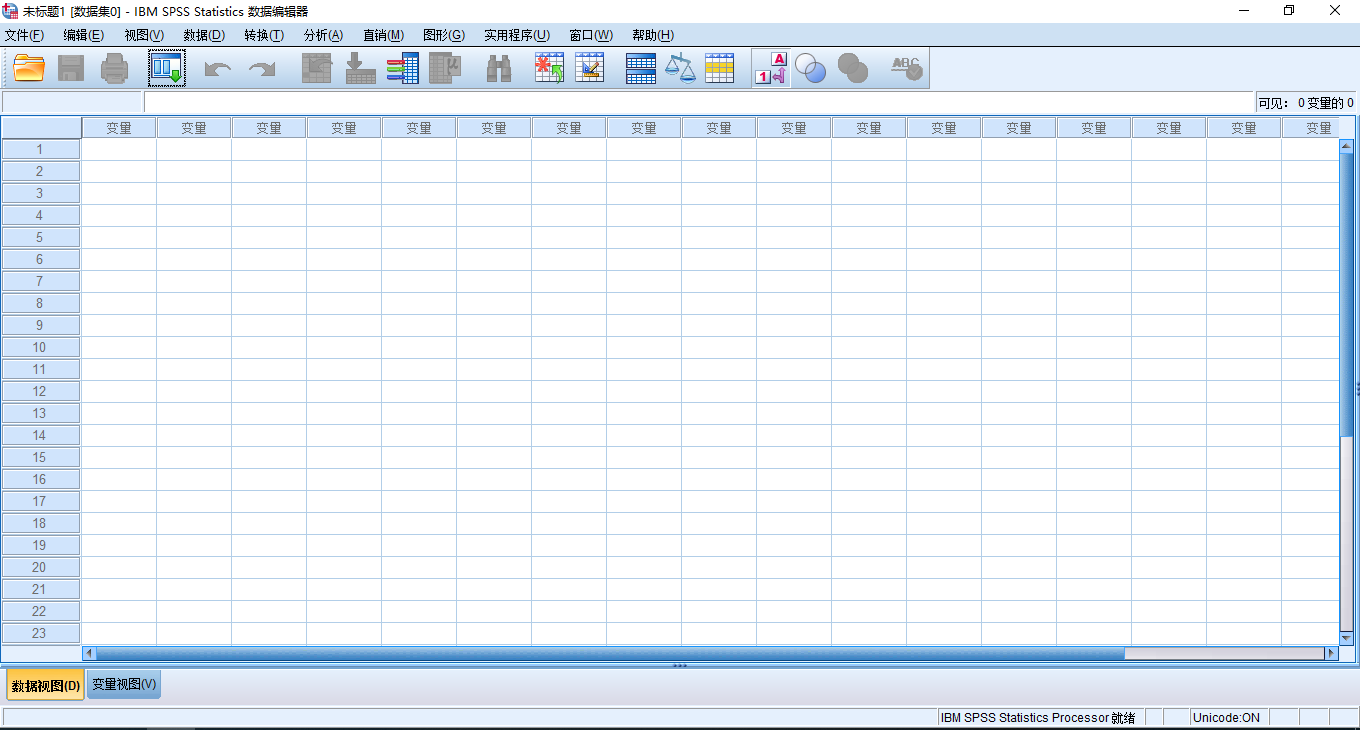Click the 'Unicode:ON' status bar entry
Viewport: 1360px width, 730px height.
(x=1226, y=717)
